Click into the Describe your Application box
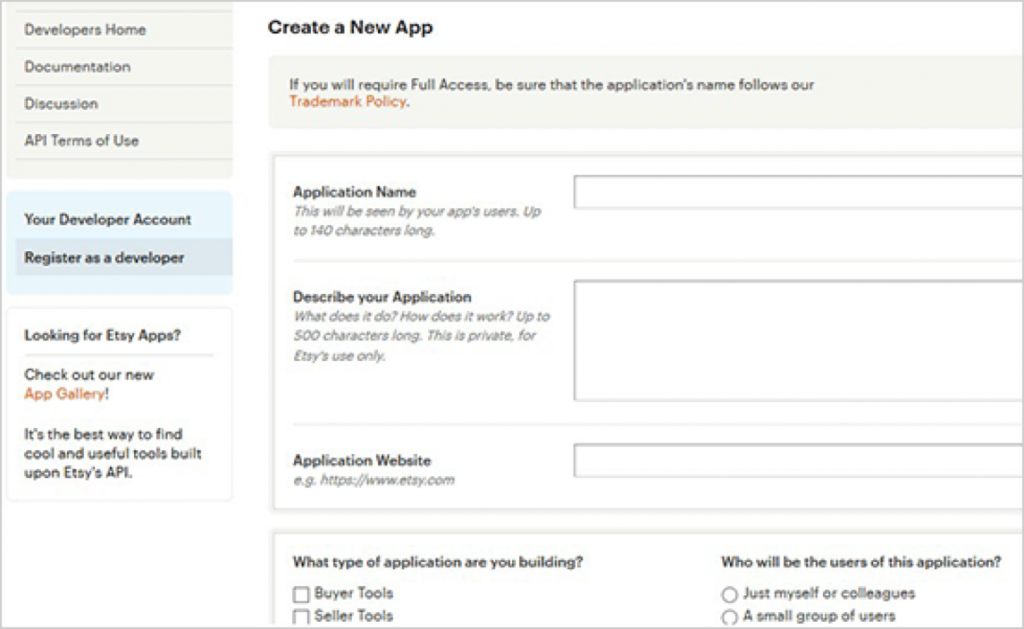1024x629 pixels. point(799,340)
